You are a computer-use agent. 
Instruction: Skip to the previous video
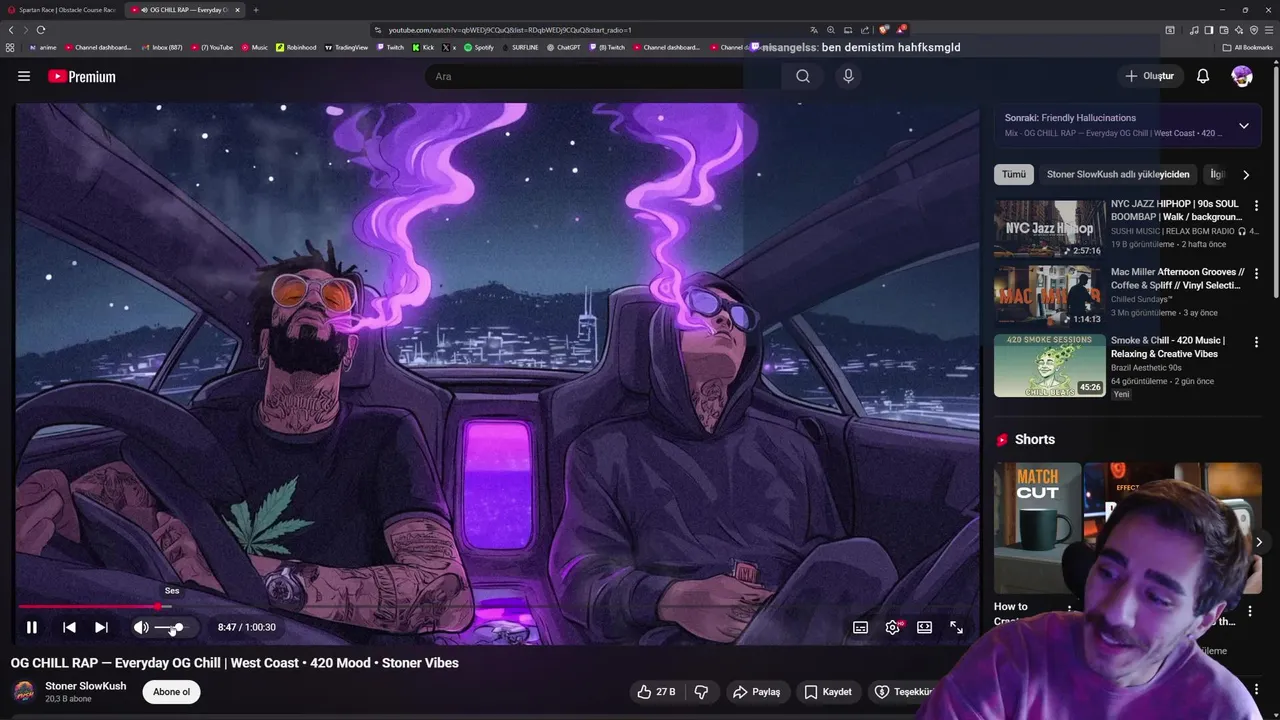[x=69, y=627]
